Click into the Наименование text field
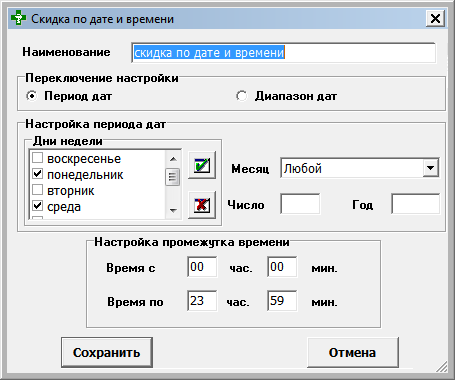 pos(283,53)
